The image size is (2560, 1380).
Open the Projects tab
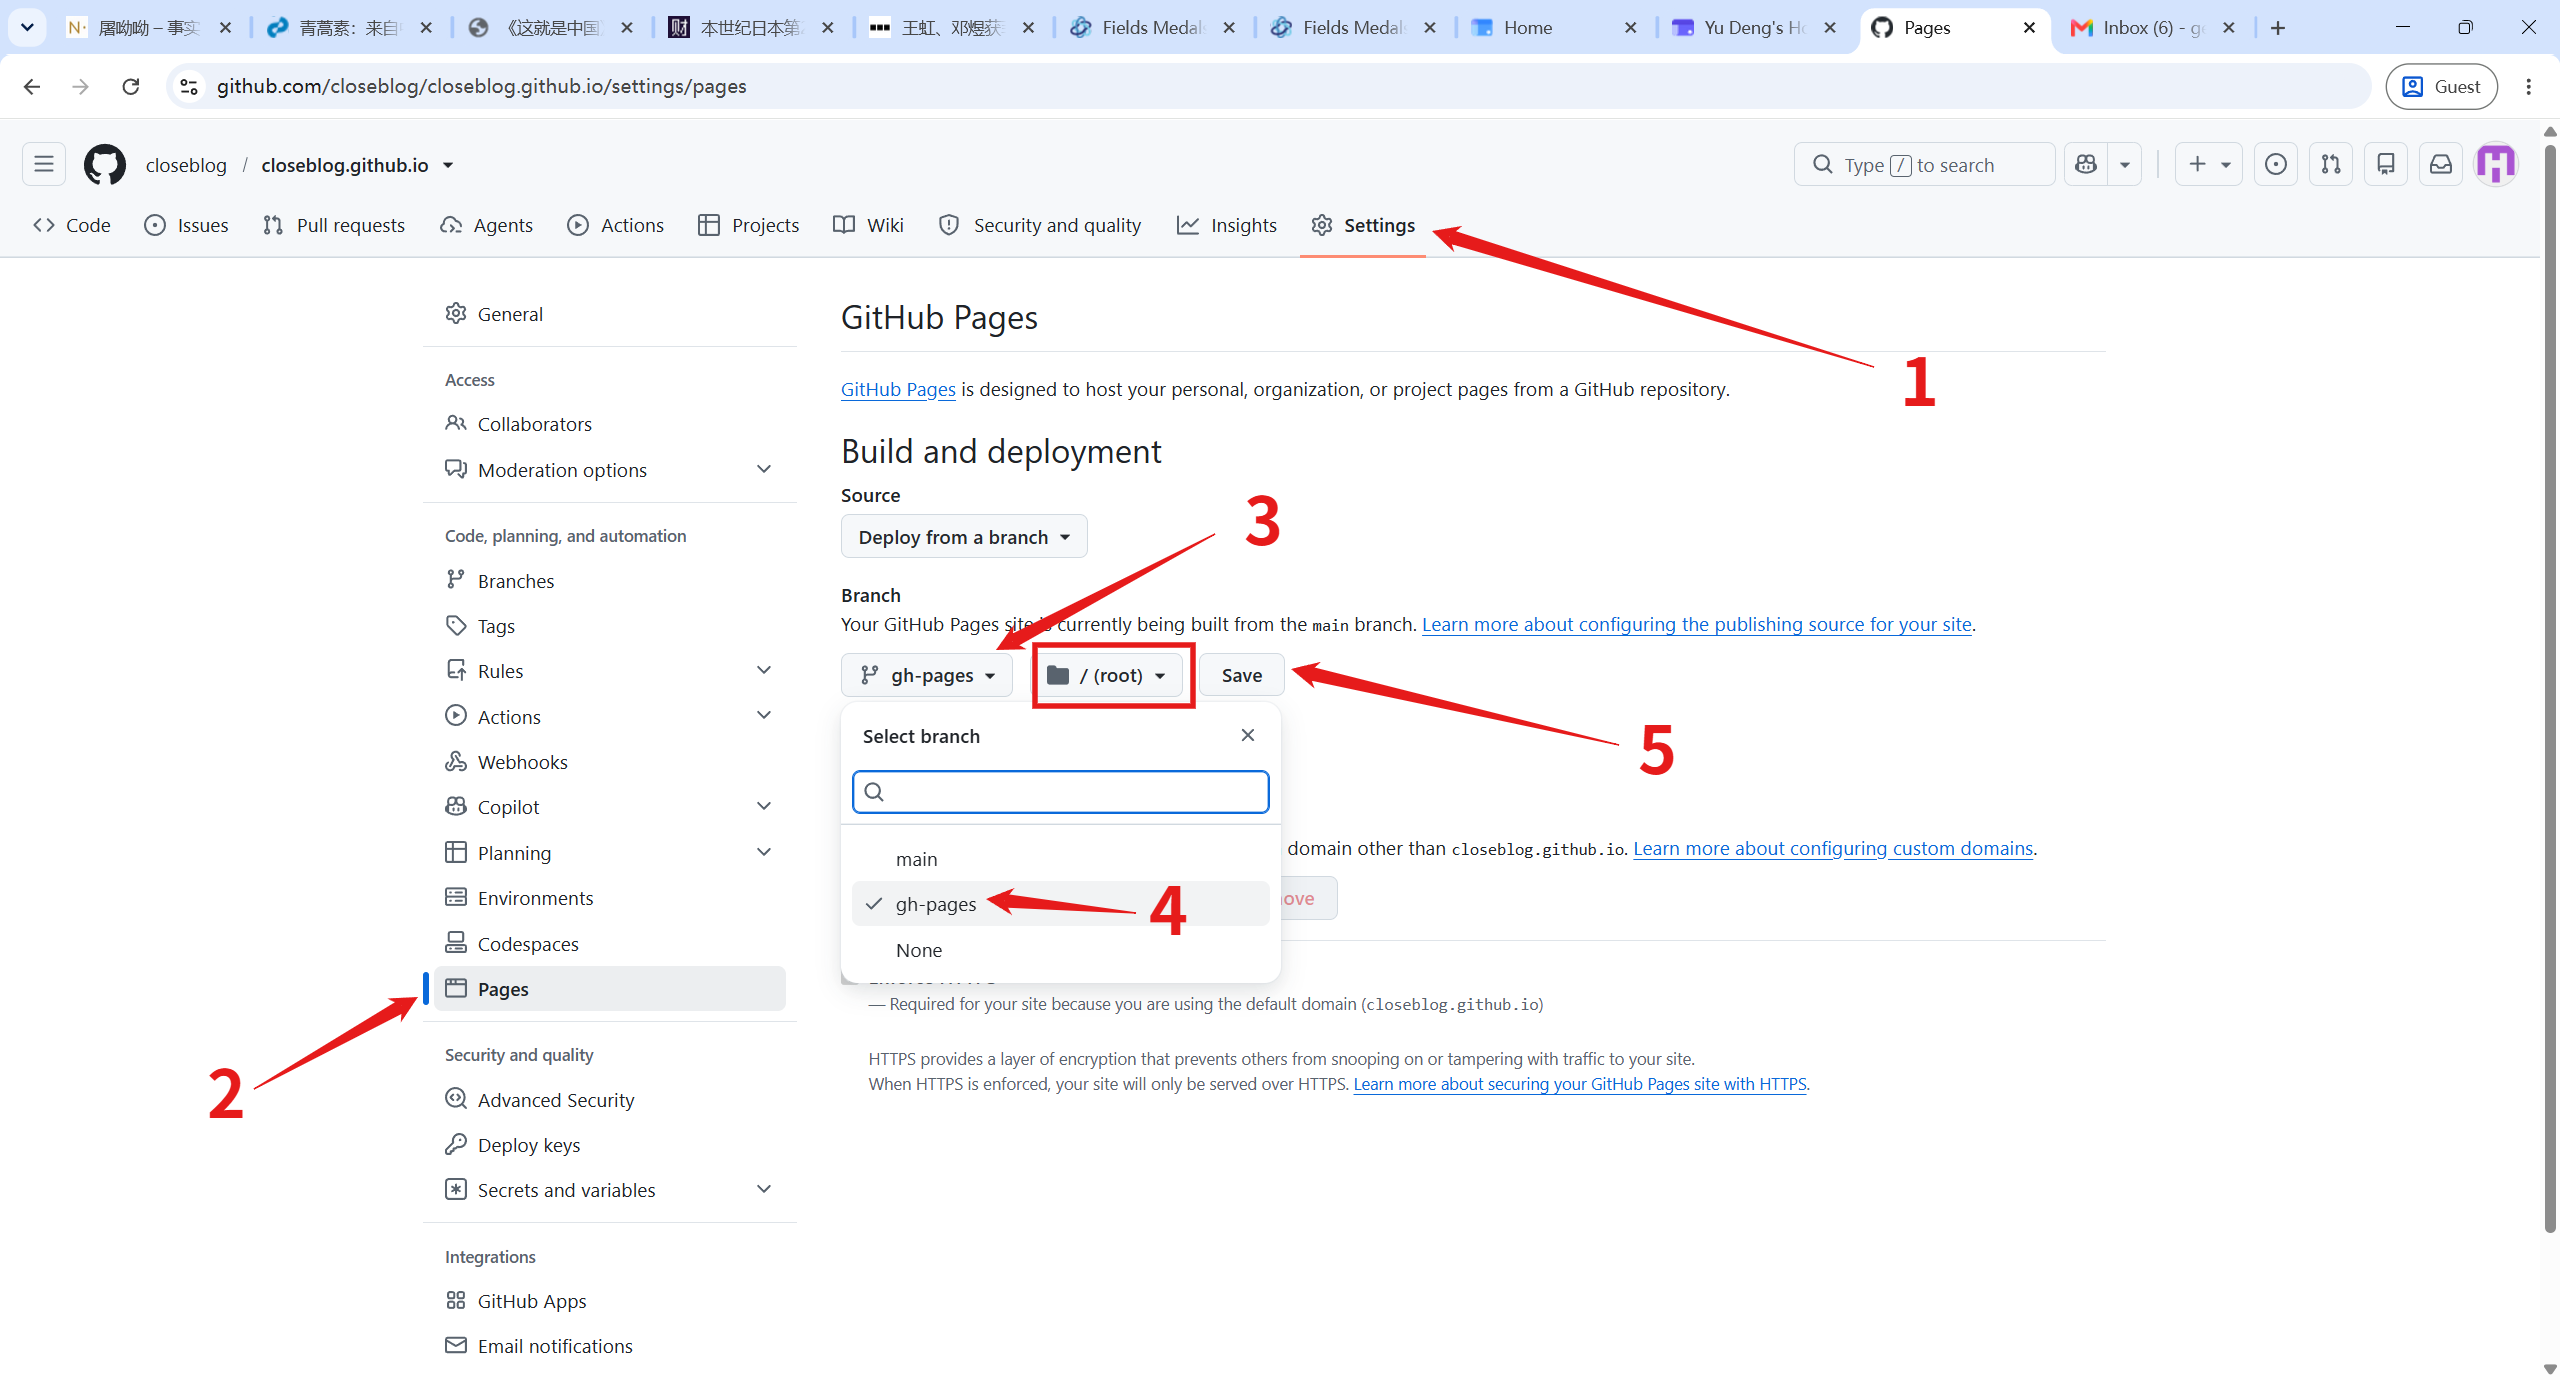coord(749,225)
